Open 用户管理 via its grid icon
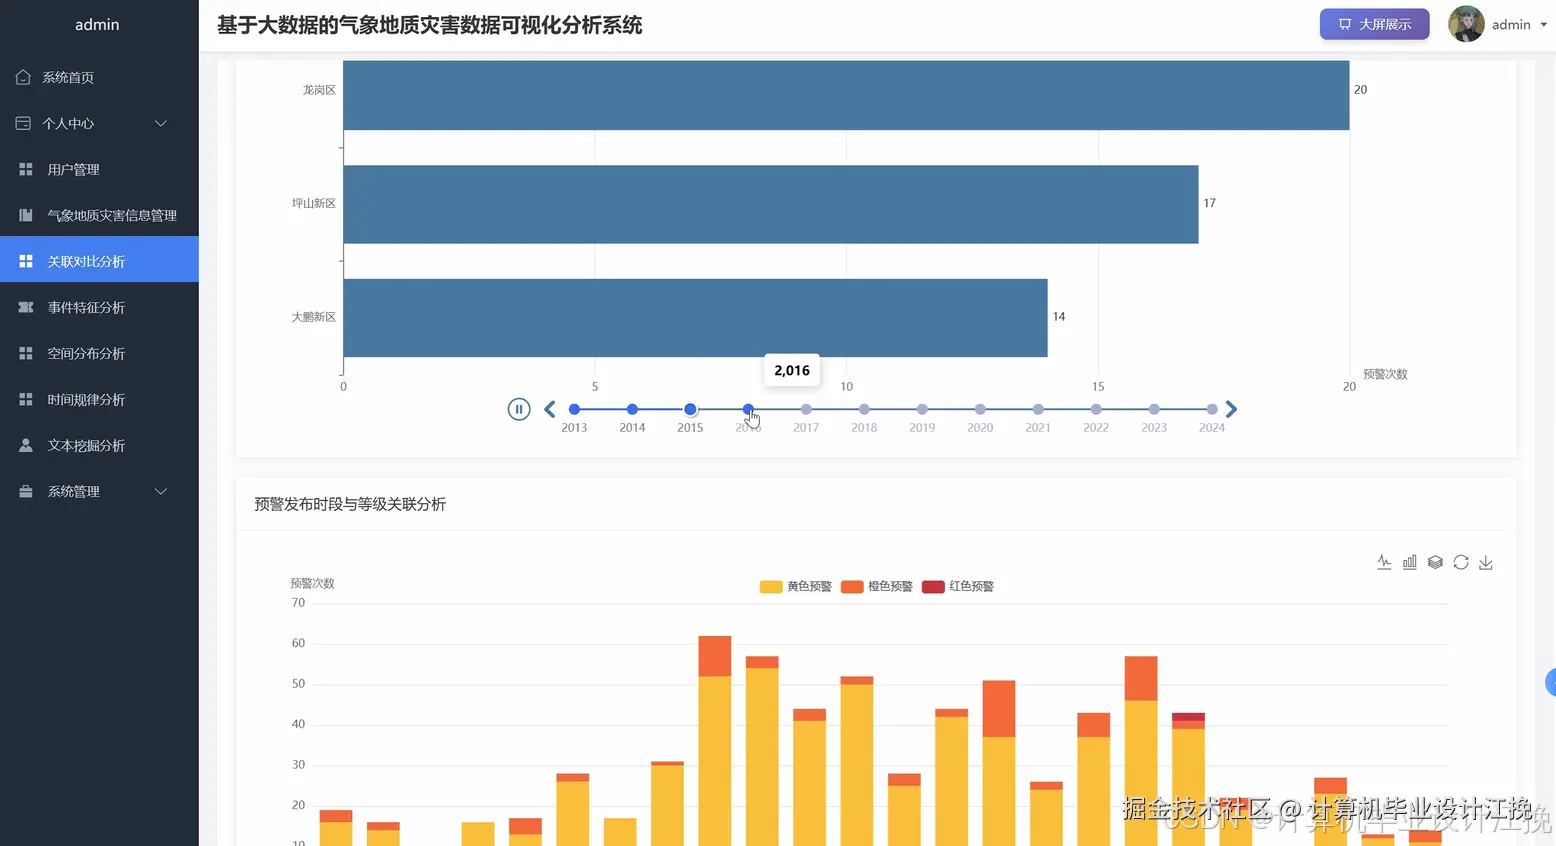Screen dimensions: 1556x846 tap(26, 169)
